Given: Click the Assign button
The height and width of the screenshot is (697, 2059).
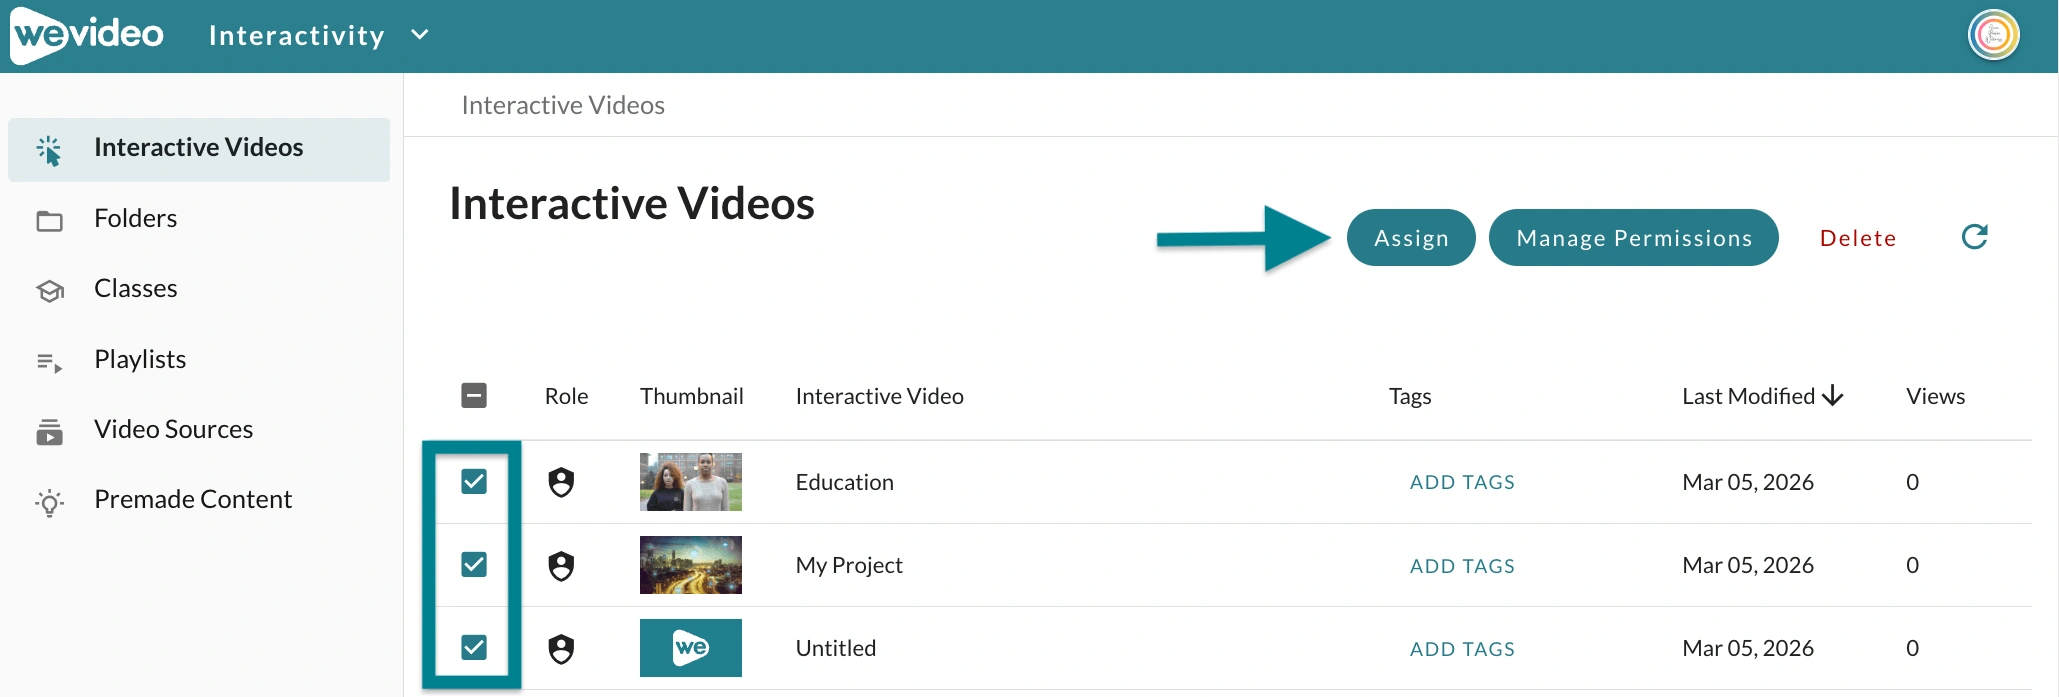Looking at the screenshot, I should click(x=1411, y=238).
